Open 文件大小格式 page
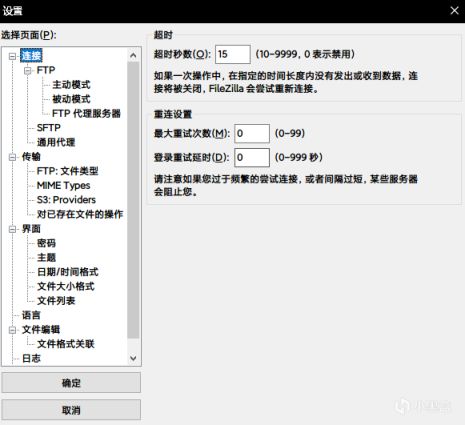Image resolution: width=465 pixels, height=425 pixels. [x=66, y=286]
